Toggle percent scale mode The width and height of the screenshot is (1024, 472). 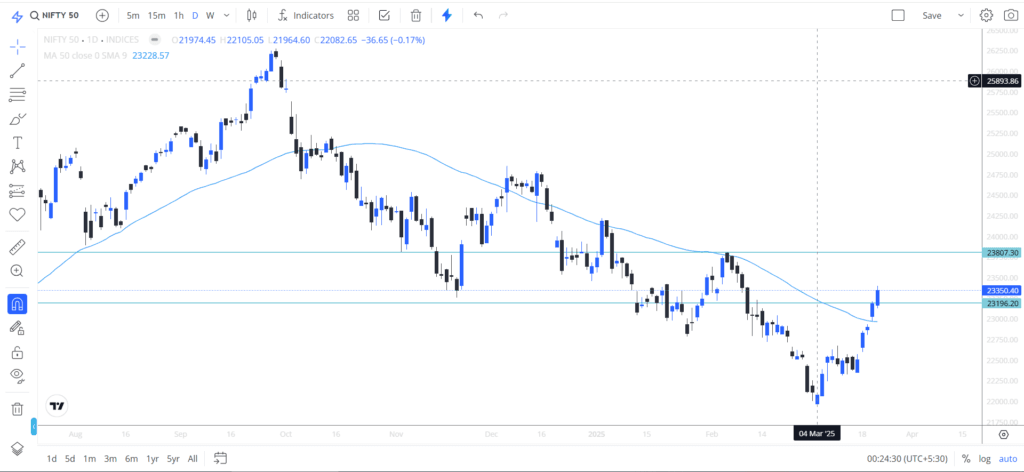click(966, 458)
